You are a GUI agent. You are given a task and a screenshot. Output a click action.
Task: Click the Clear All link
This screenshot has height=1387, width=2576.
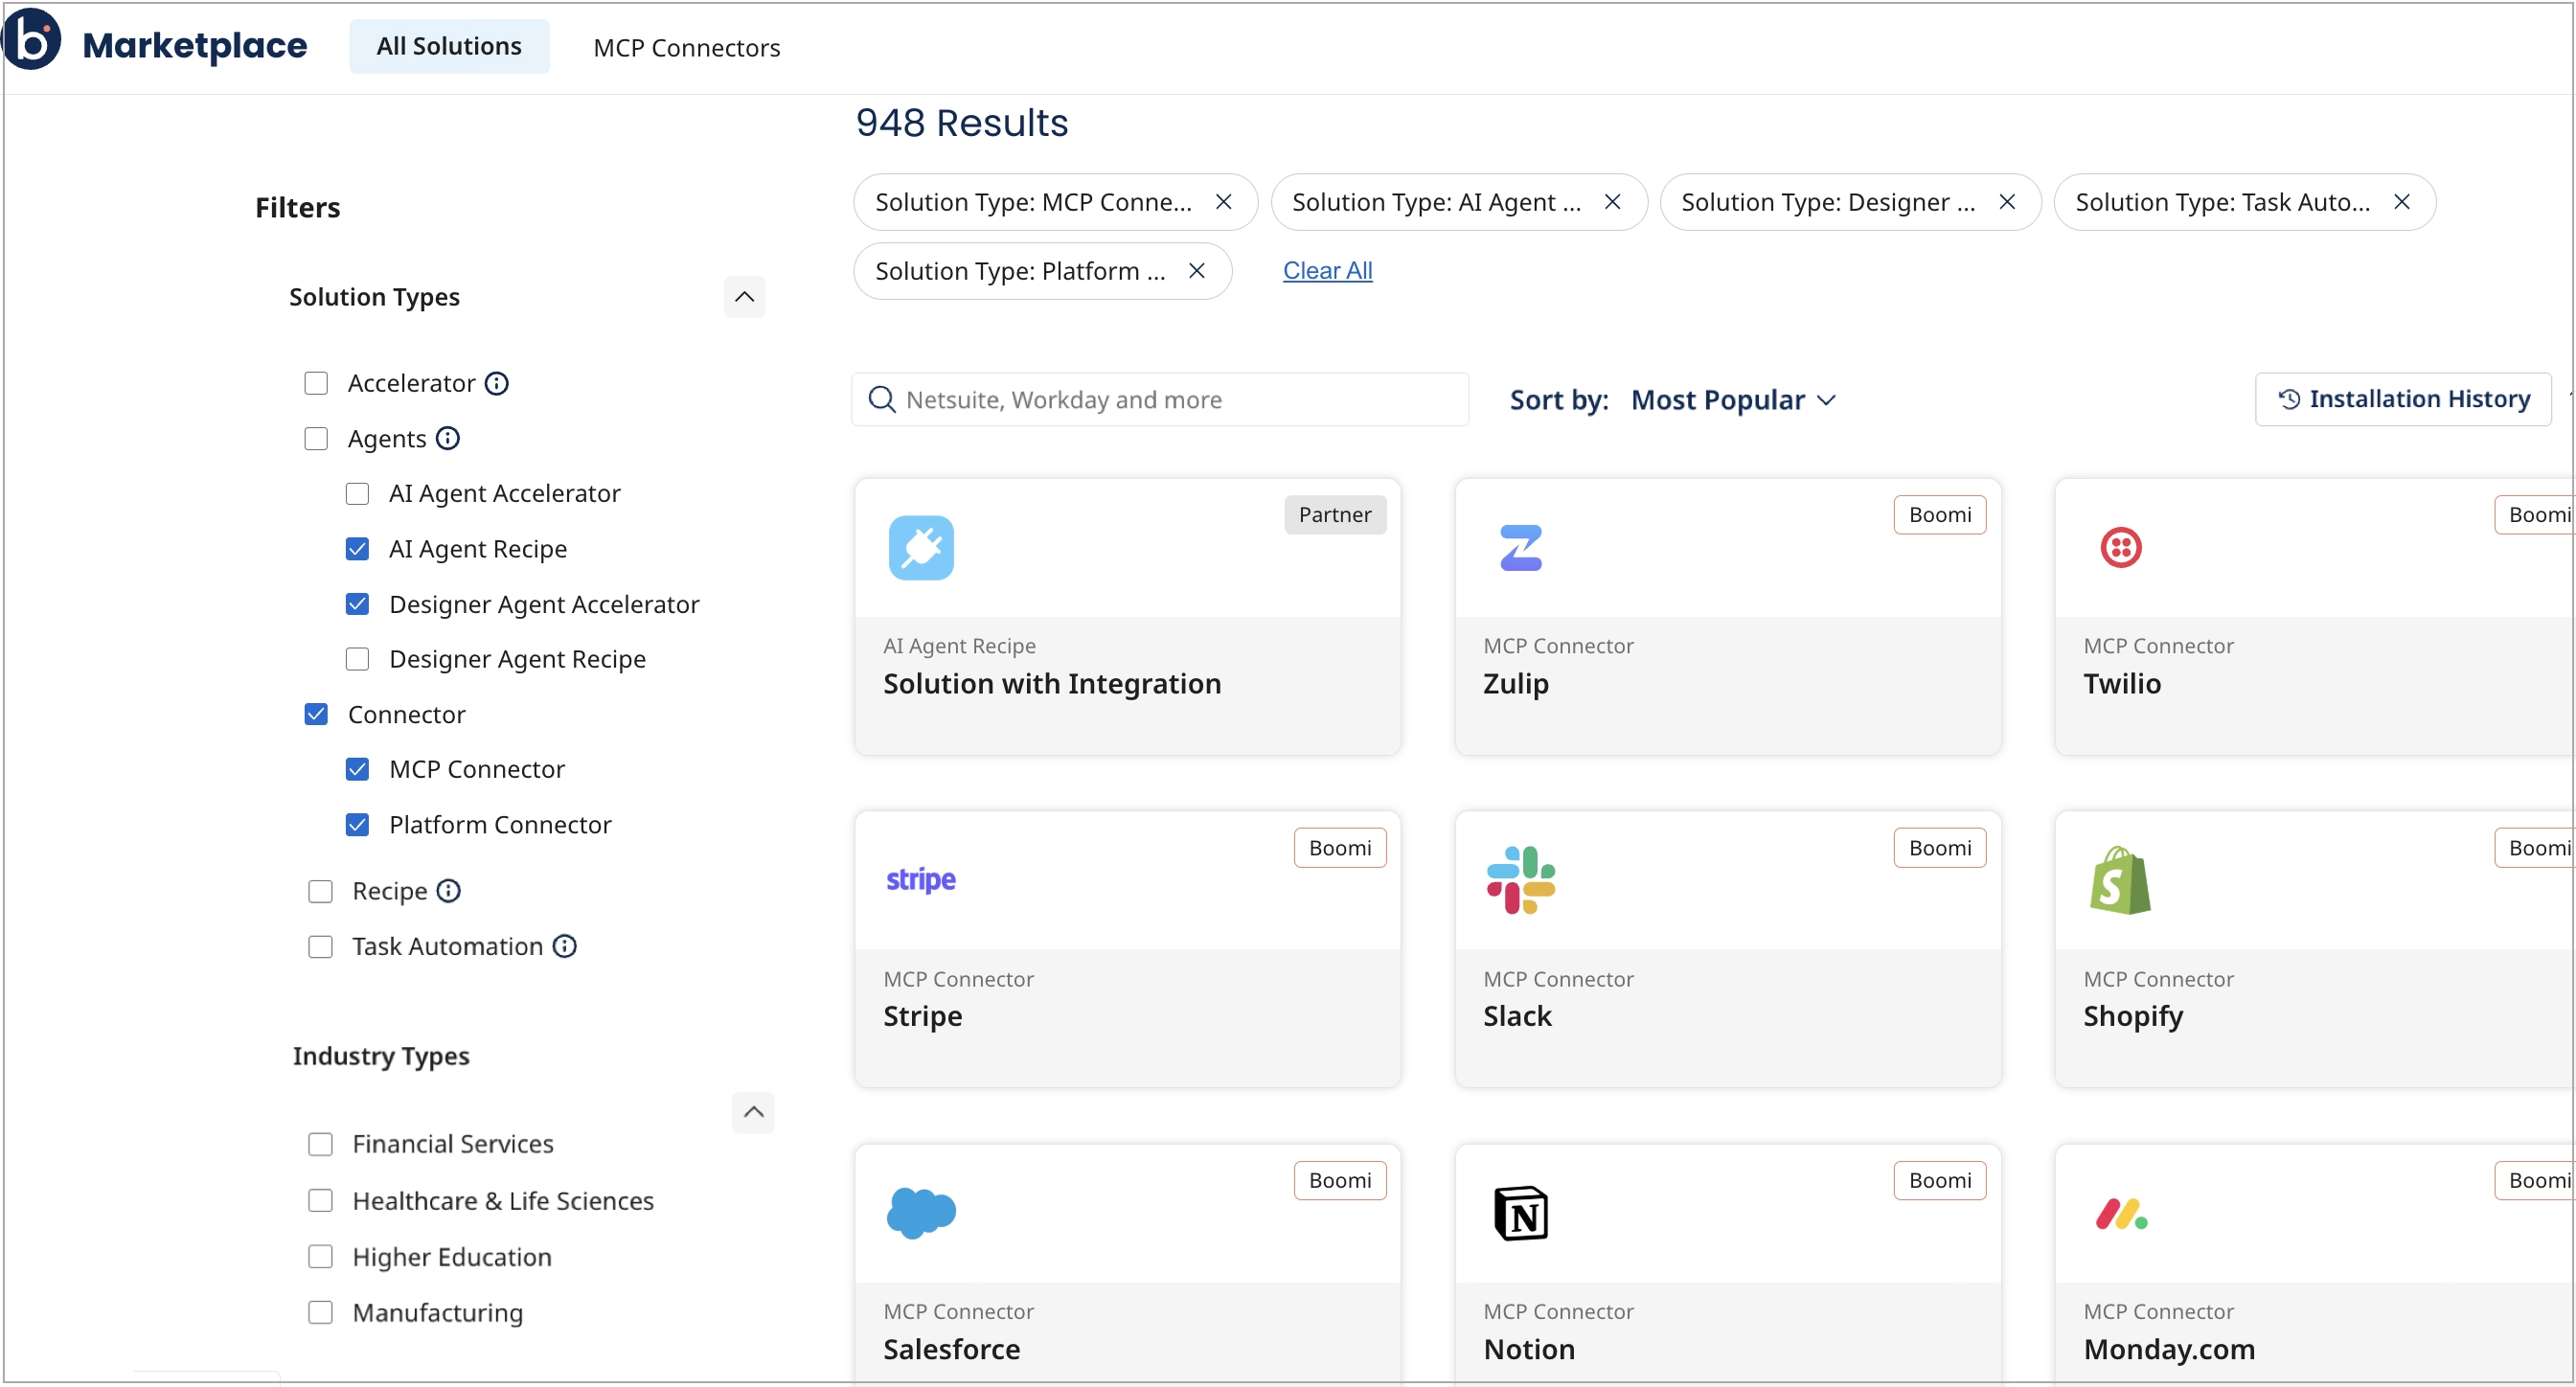tap(1327, 270)
